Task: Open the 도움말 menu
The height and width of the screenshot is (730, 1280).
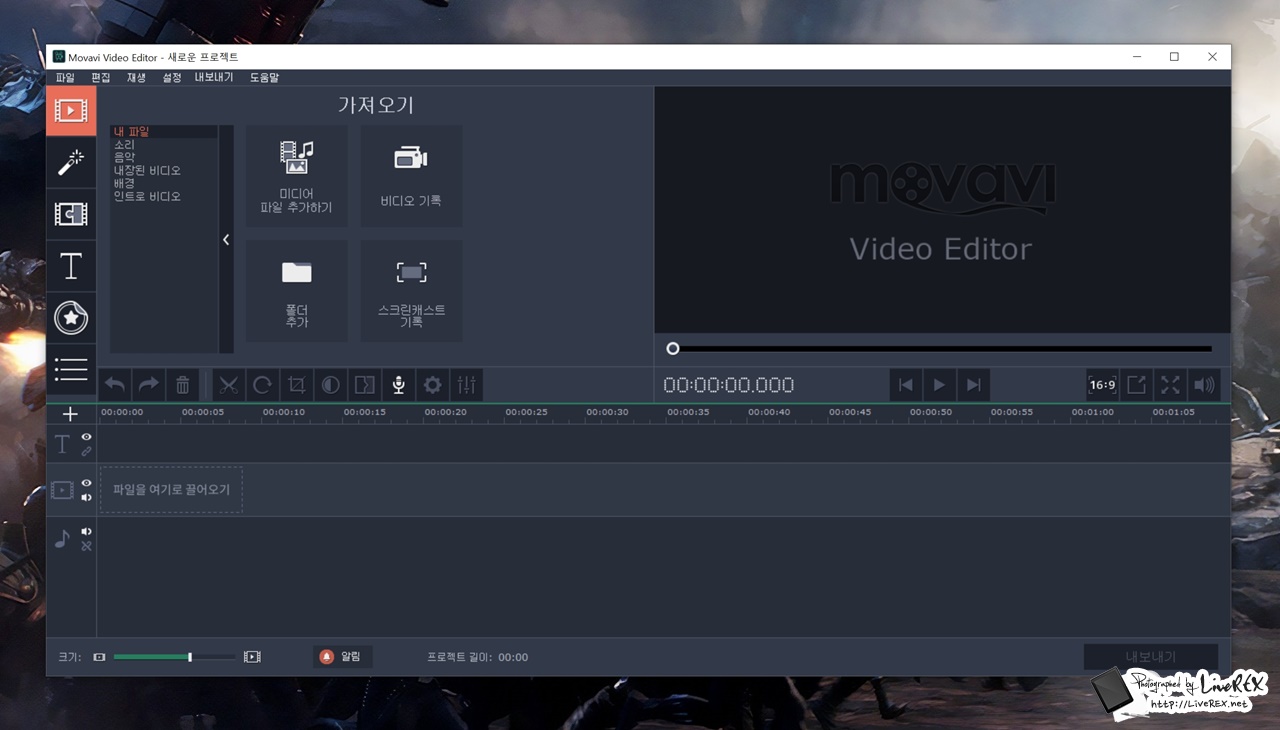Action: tap(264, 77)
